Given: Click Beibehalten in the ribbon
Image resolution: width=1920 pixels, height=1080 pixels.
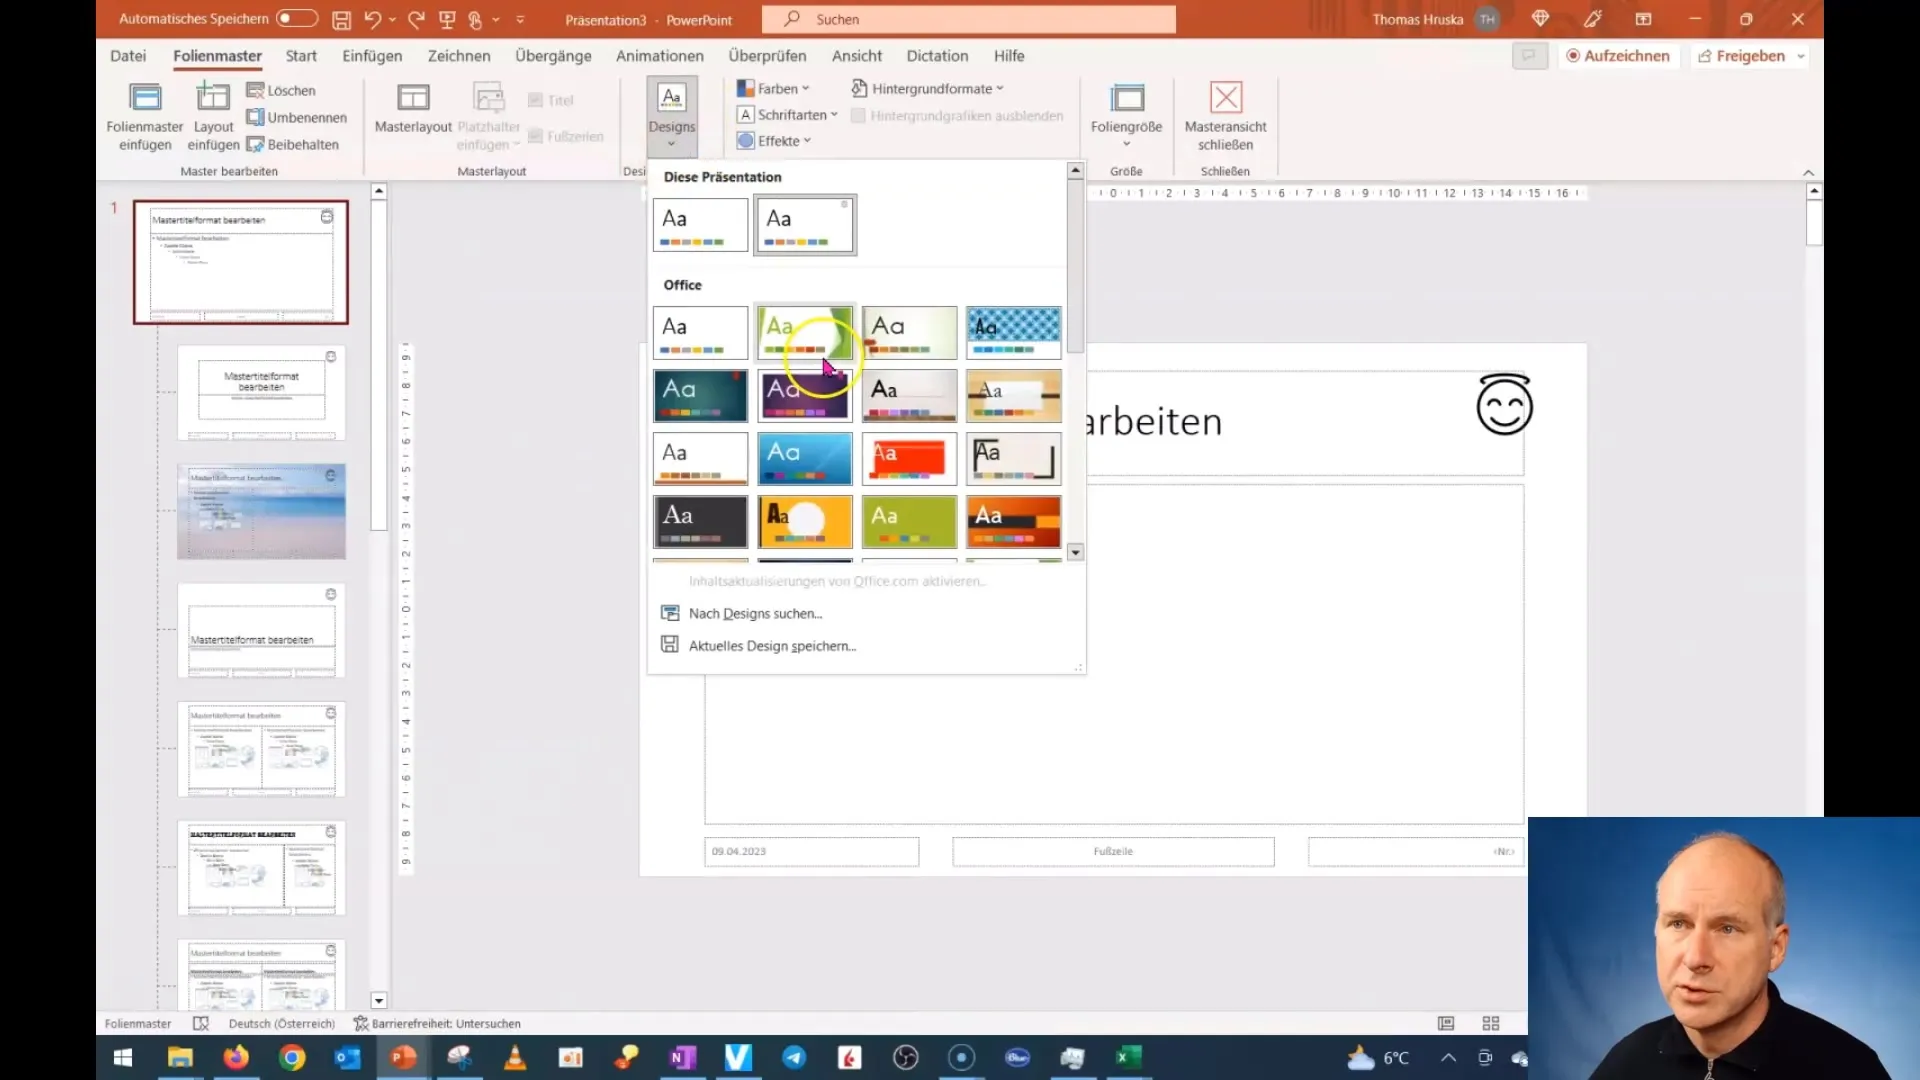Looking at the screenshot, I should (x=293, y=144).
